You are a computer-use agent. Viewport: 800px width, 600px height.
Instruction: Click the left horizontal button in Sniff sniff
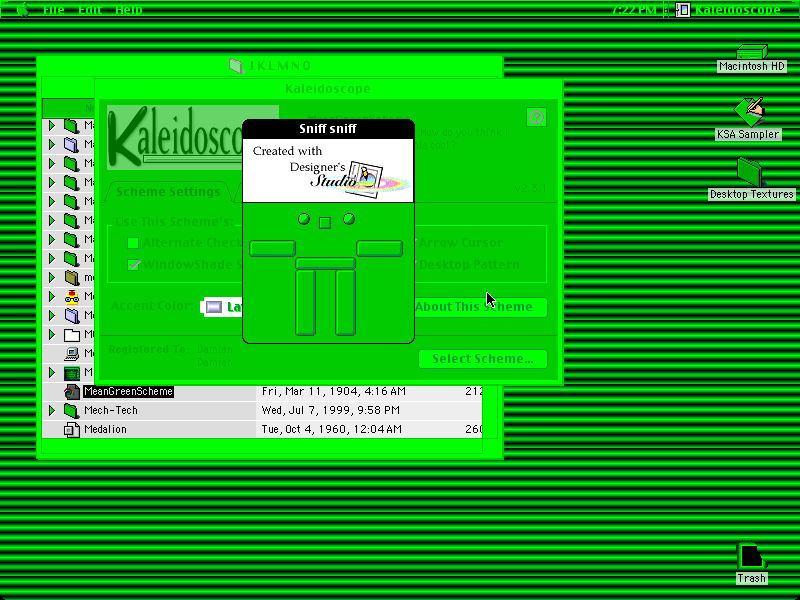pyautogui.click(x=272, y=248)
